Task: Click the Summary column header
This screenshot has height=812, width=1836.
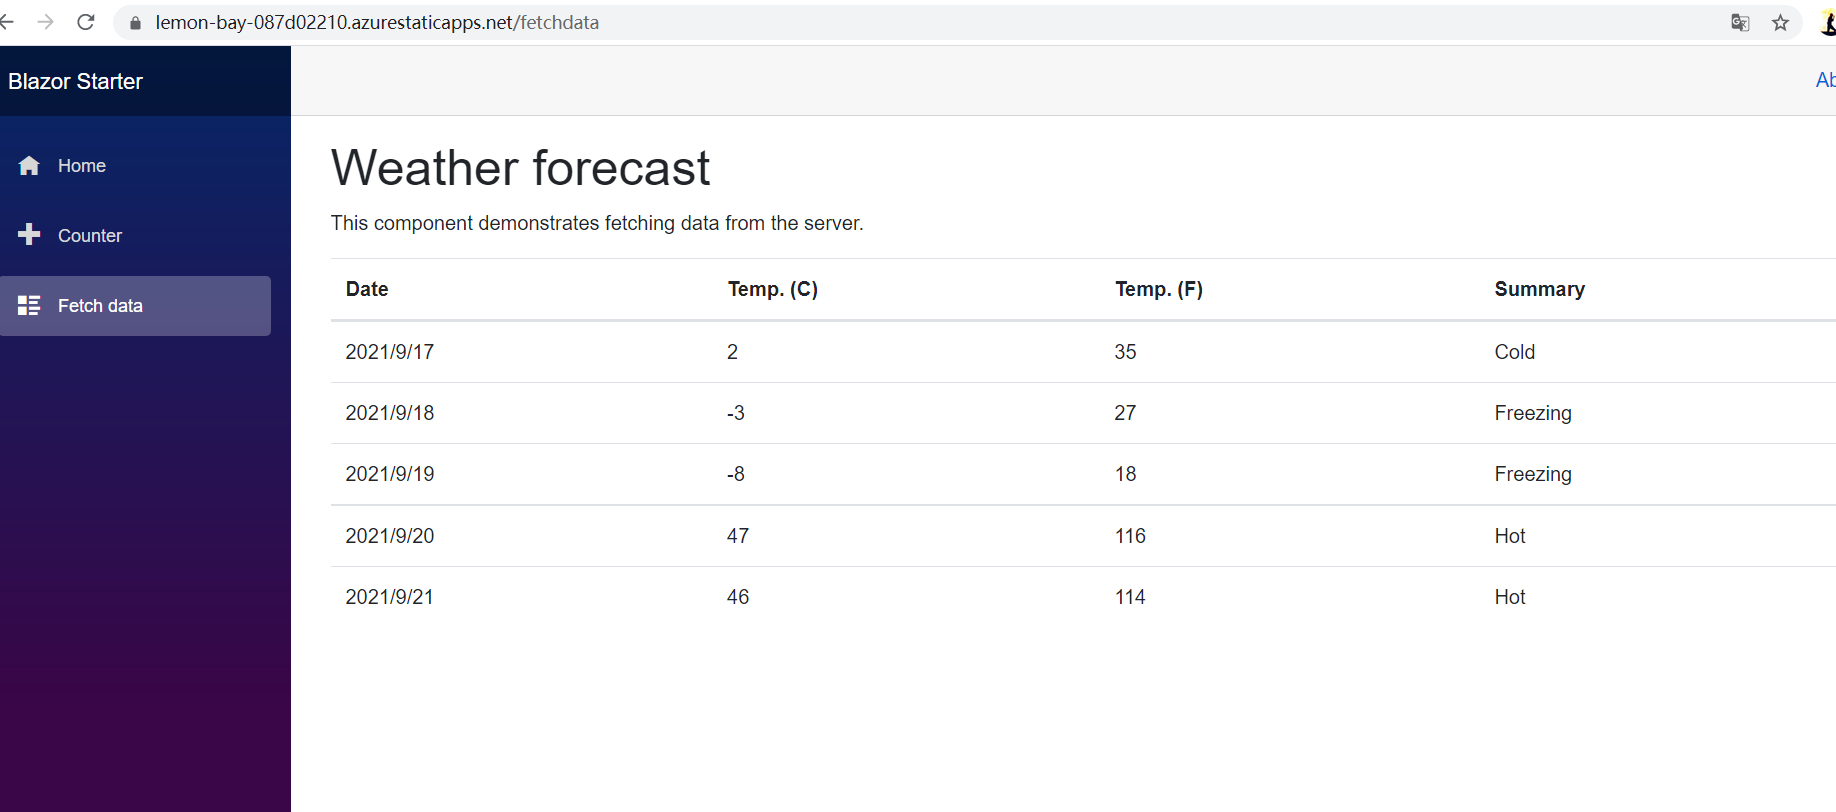Action: pyautogui.click(x=1539, y=289)
